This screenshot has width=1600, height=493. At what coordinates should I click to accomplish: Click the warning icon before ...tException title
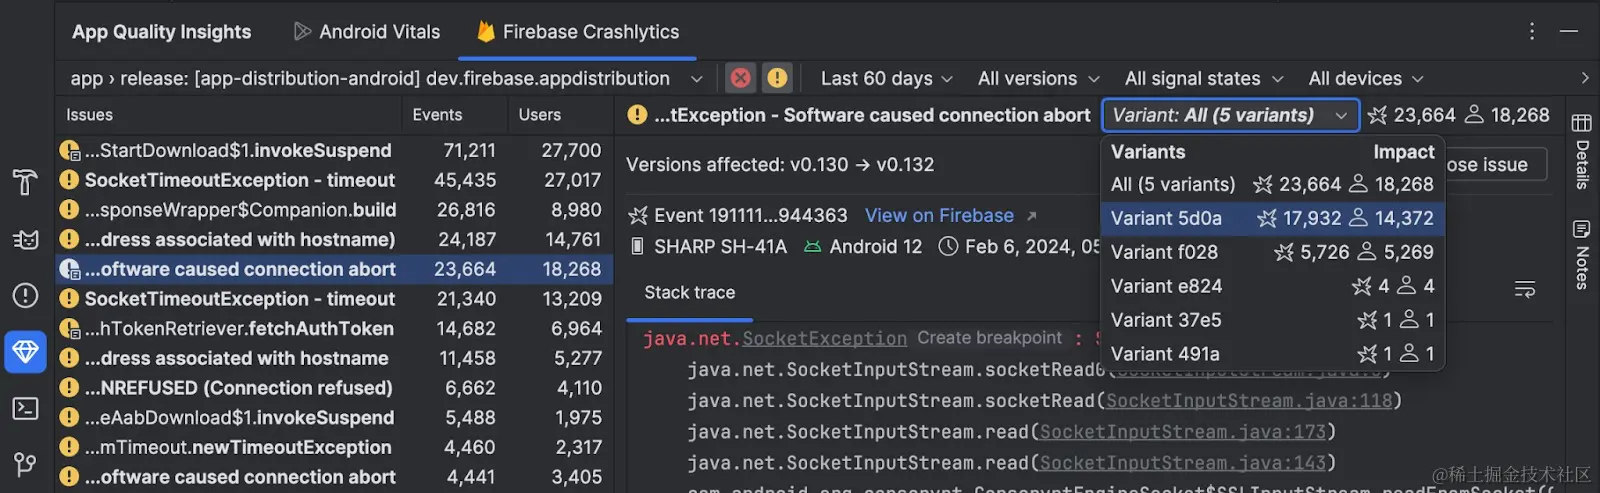tap(637, 115)
